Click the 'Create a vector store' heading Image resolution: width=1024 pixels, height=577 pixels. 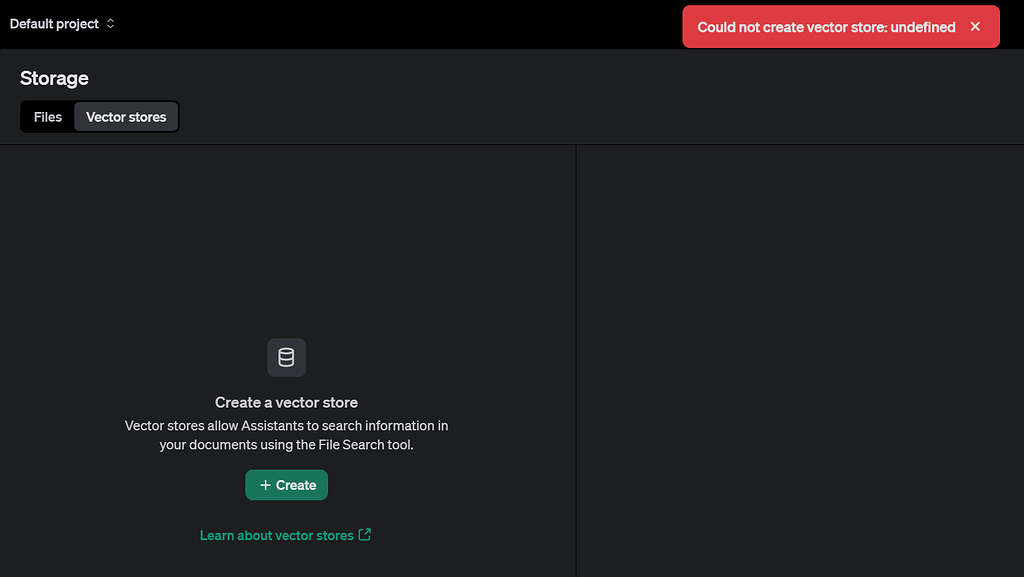[x=286, y=402]
